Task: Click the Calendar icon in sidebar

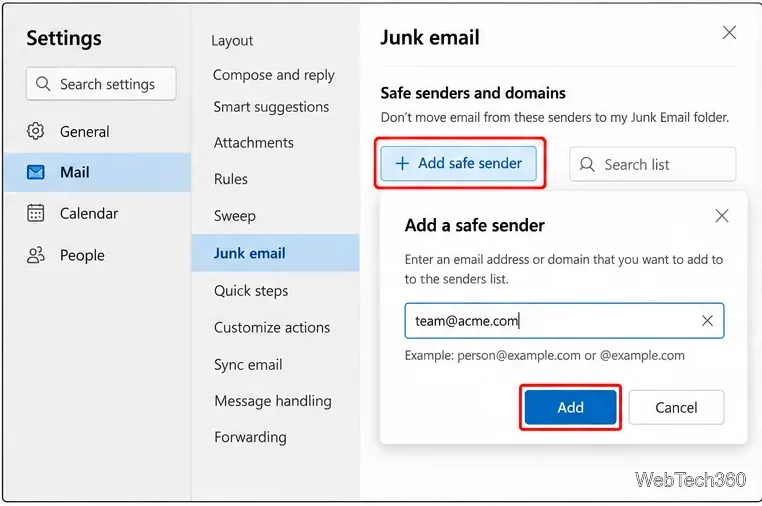Action: [35, 213]
